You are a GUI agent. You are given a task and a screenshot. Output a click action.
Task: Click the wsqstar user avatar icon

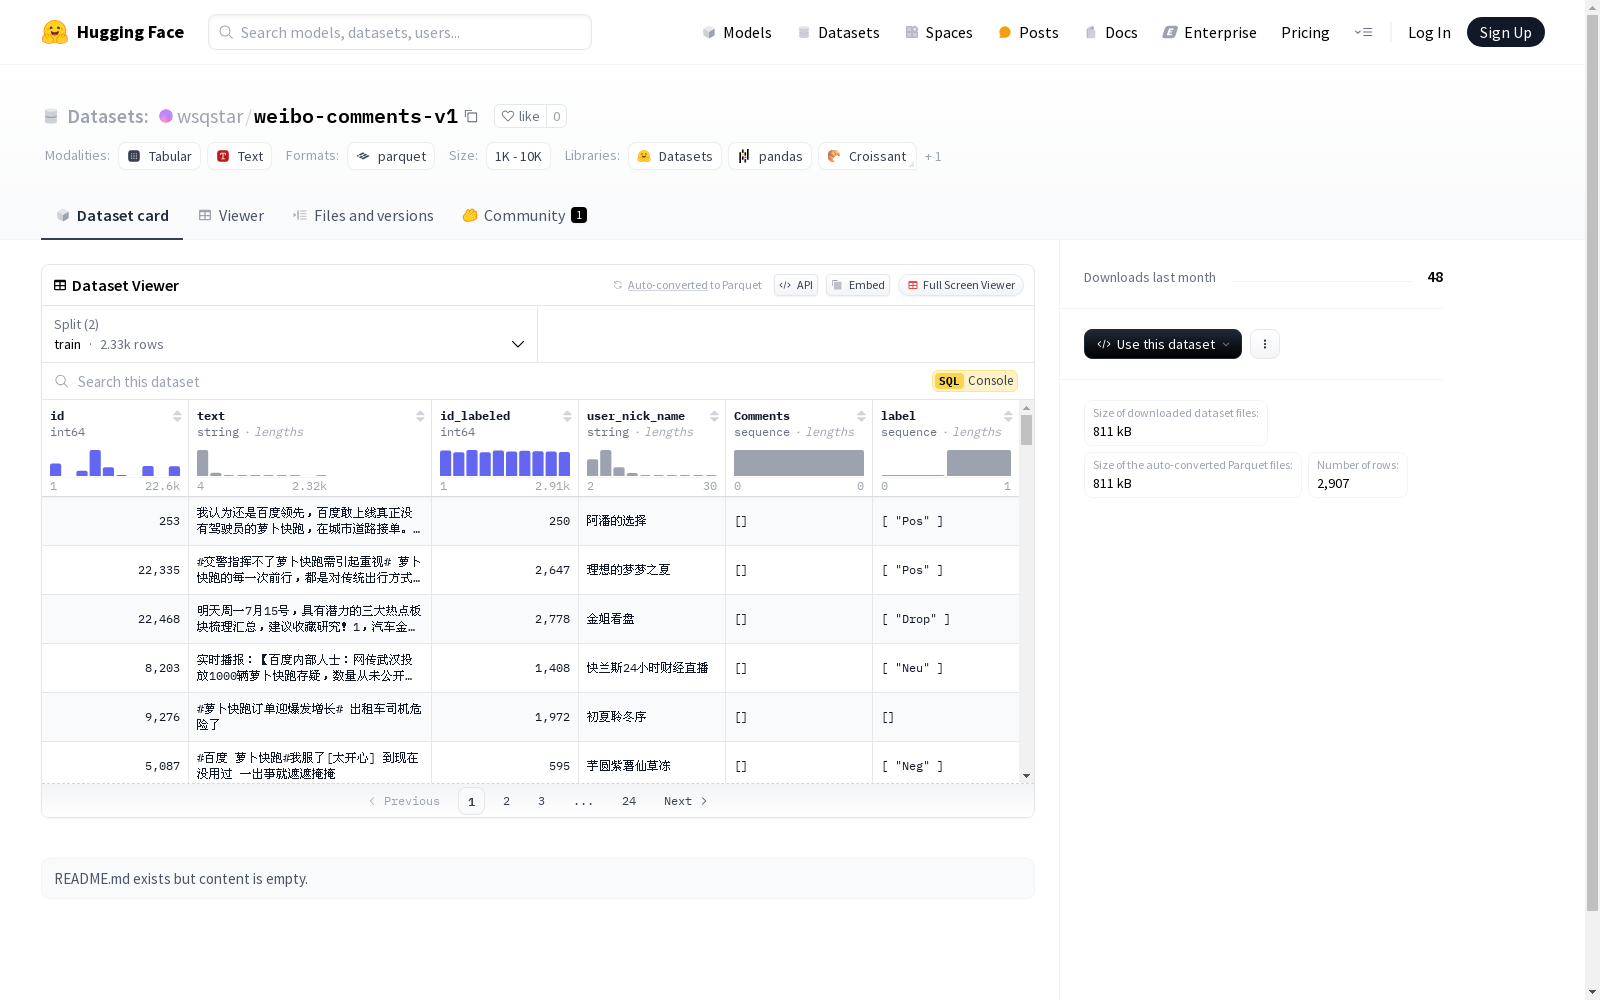tap(166, 116)
